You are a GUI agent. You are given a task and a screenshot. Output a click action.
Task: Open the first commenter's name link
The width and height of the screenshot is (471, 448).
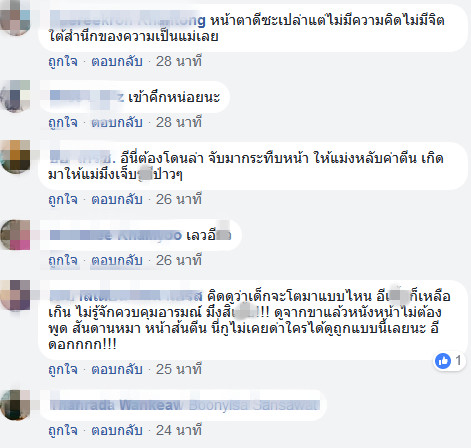click(x=128, y=20)
